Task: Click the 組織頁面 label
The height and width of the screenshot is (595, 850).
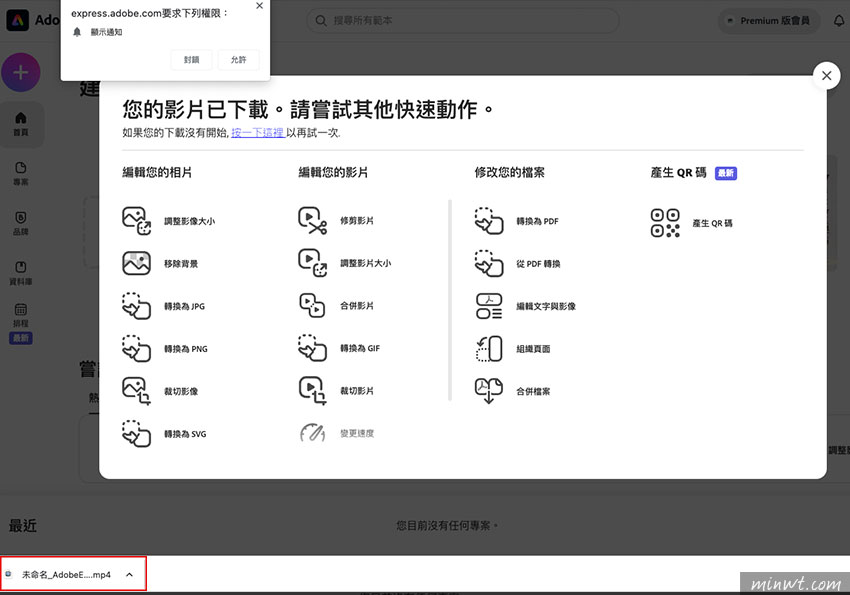Action: 533,349
